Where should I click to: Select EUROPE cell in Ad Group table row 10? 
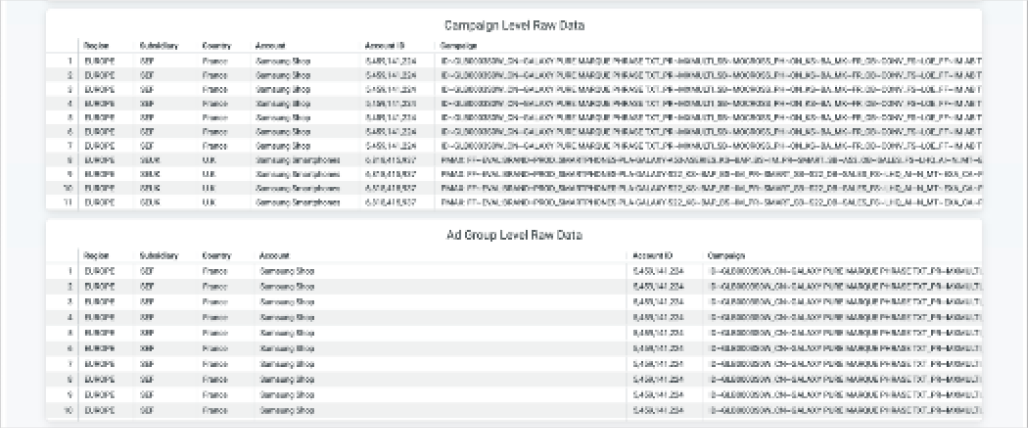point(100,410)
